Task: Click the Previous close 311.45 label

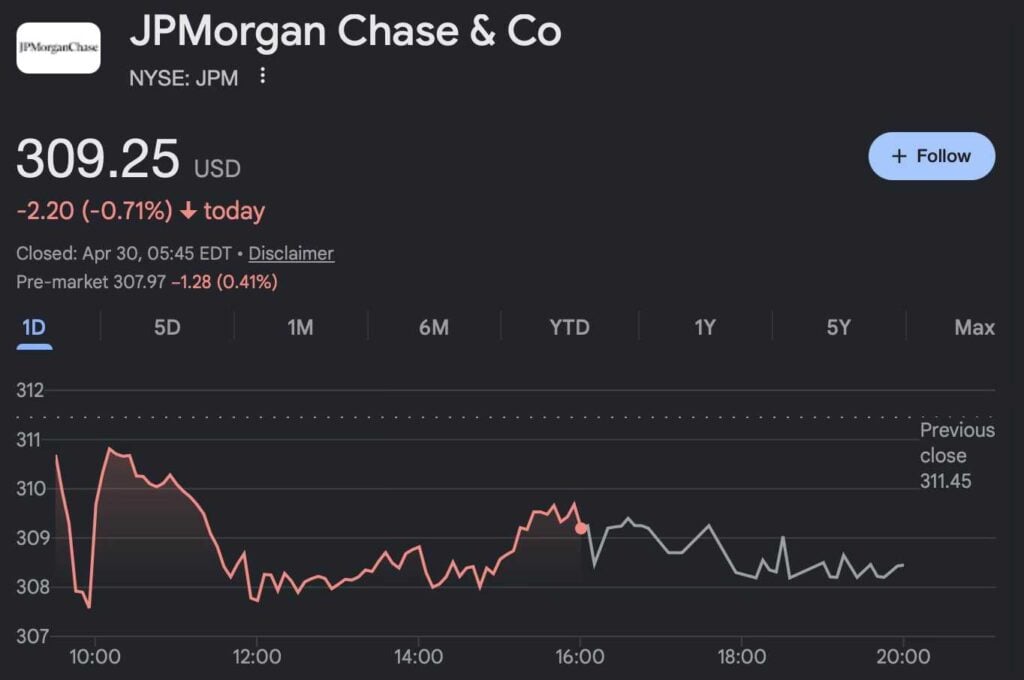Action: 956,456
